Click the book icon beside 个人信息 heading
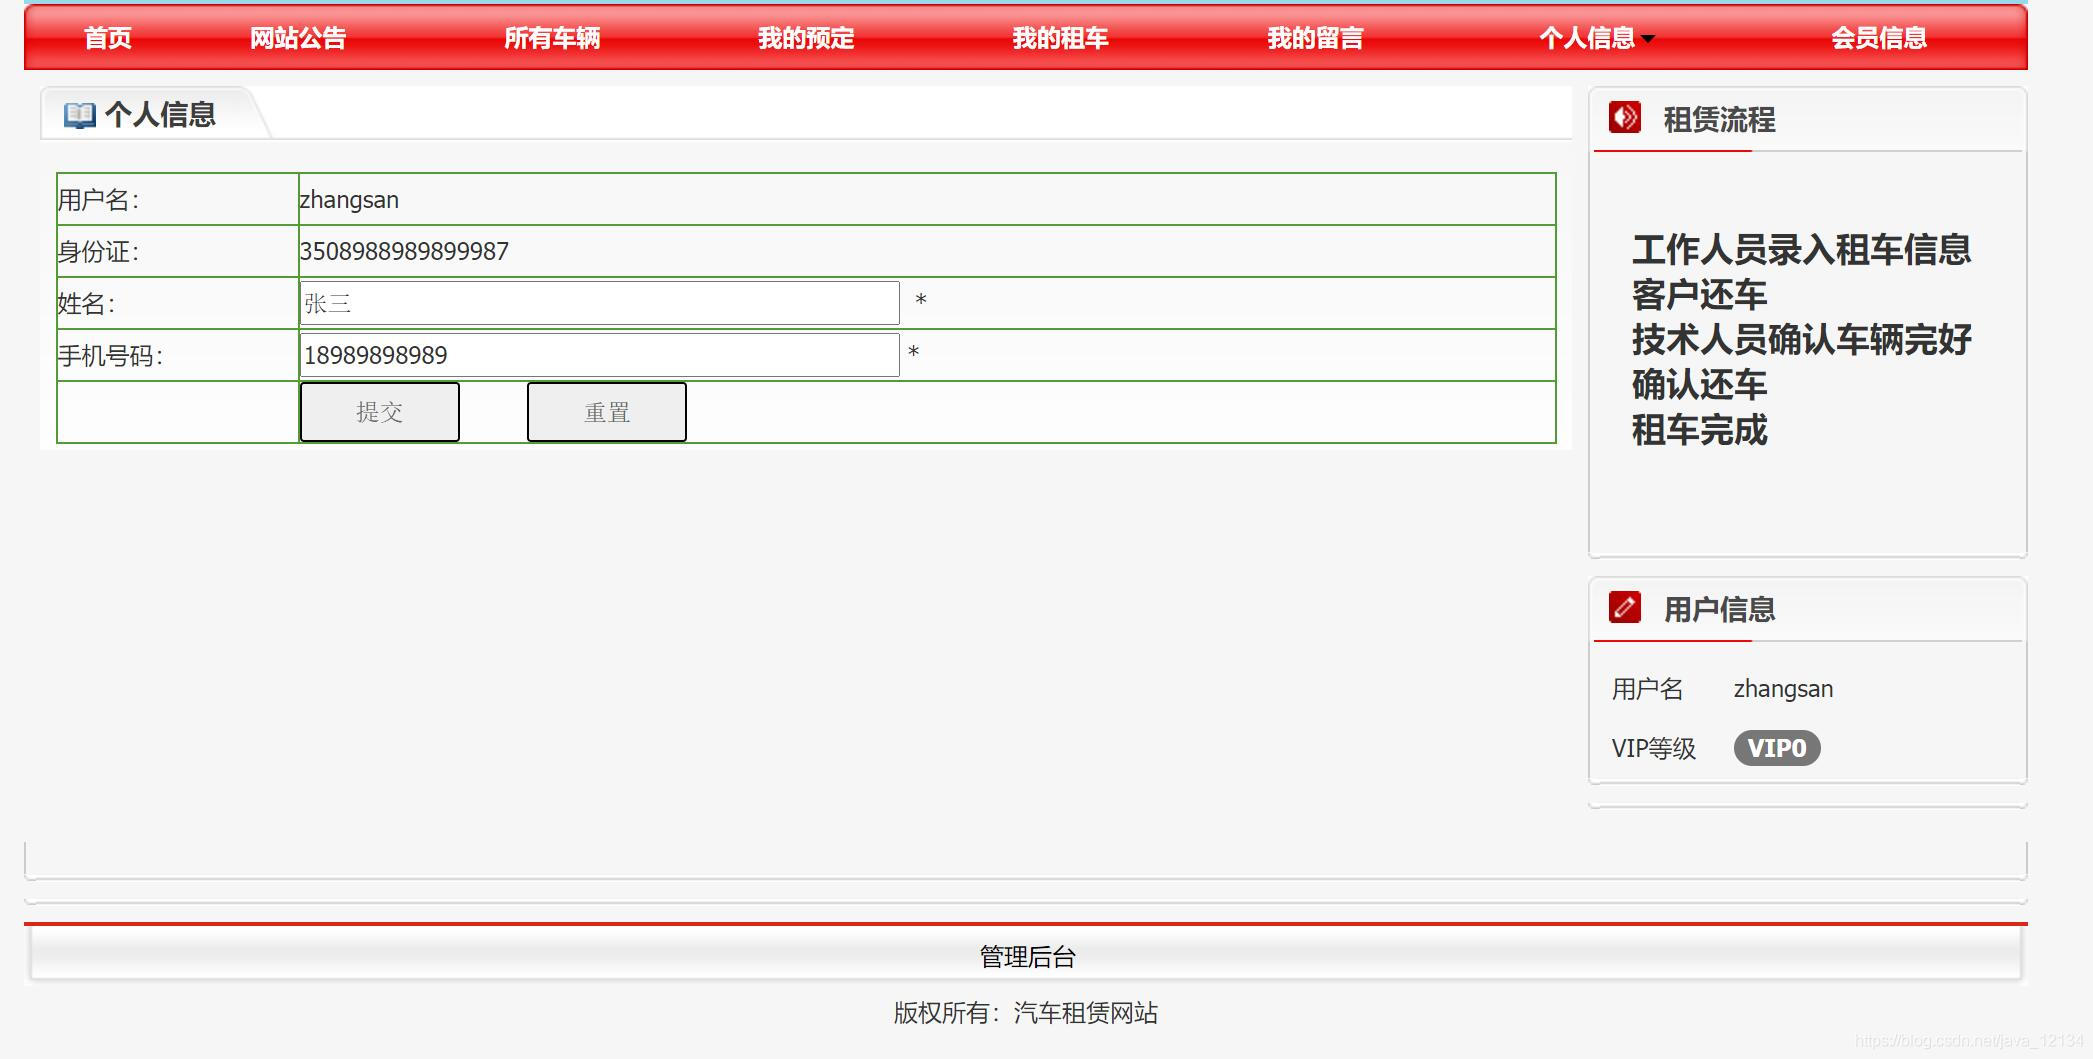This screenshot has width=2093, height=1059. [79, 116]
